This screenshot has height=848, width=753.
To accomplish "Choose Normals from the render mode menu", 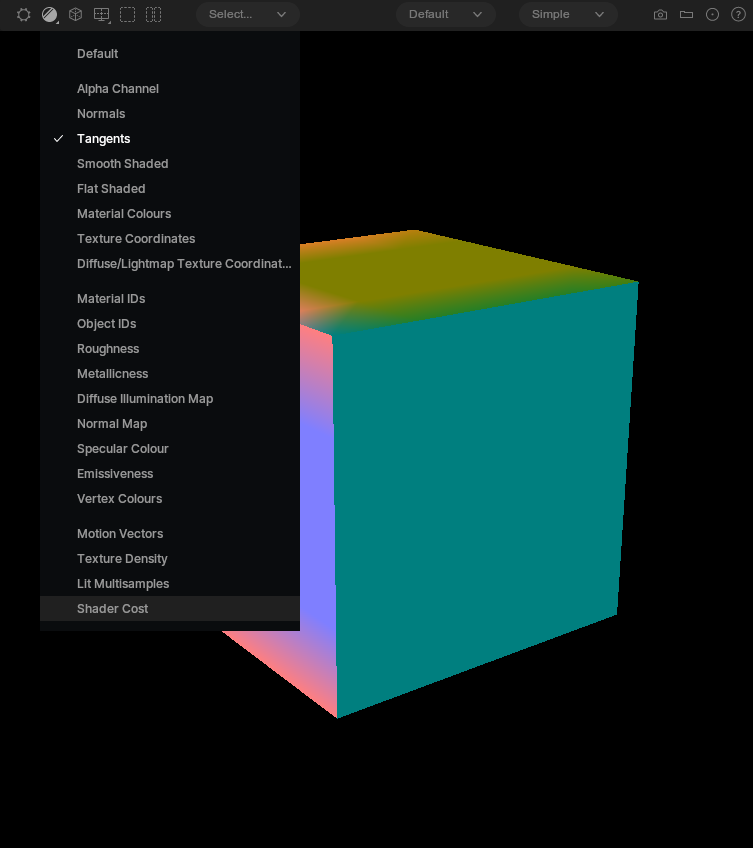I will [101, 114].
